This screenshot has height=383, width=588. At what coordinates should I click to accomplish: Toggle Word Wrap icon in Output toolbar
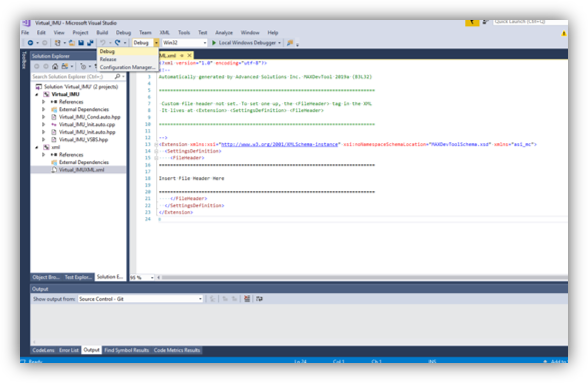(259, 299)
